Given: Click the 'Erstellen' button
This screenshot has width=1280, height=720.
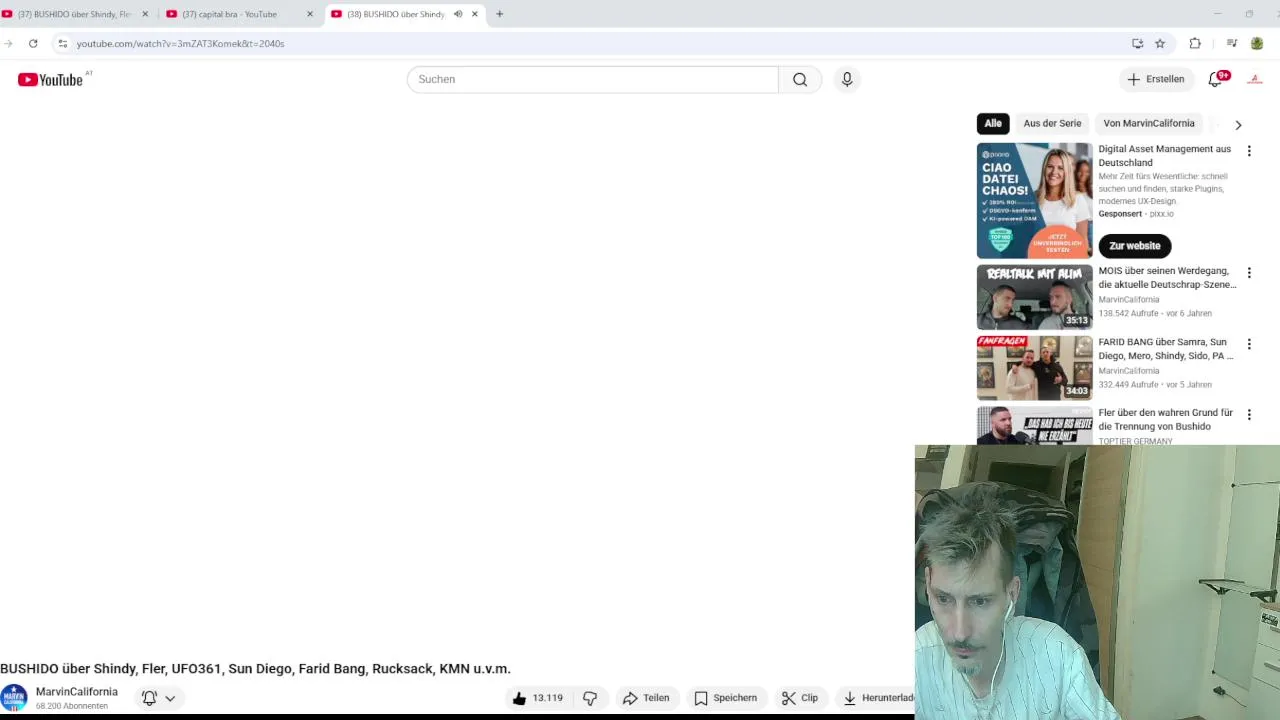Looking at the screenshot, I should tap(1156, 79).
